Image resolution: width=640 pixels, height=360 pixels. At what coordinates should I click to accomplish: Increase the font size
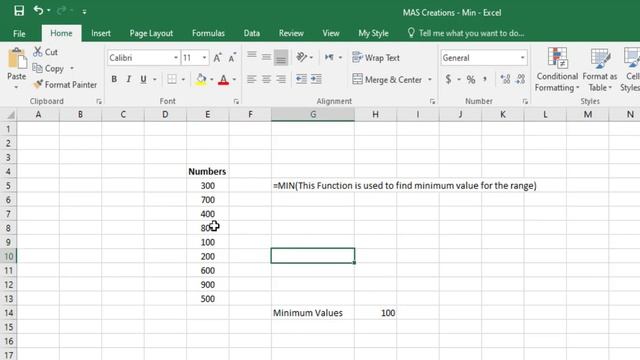click(218, 58)
